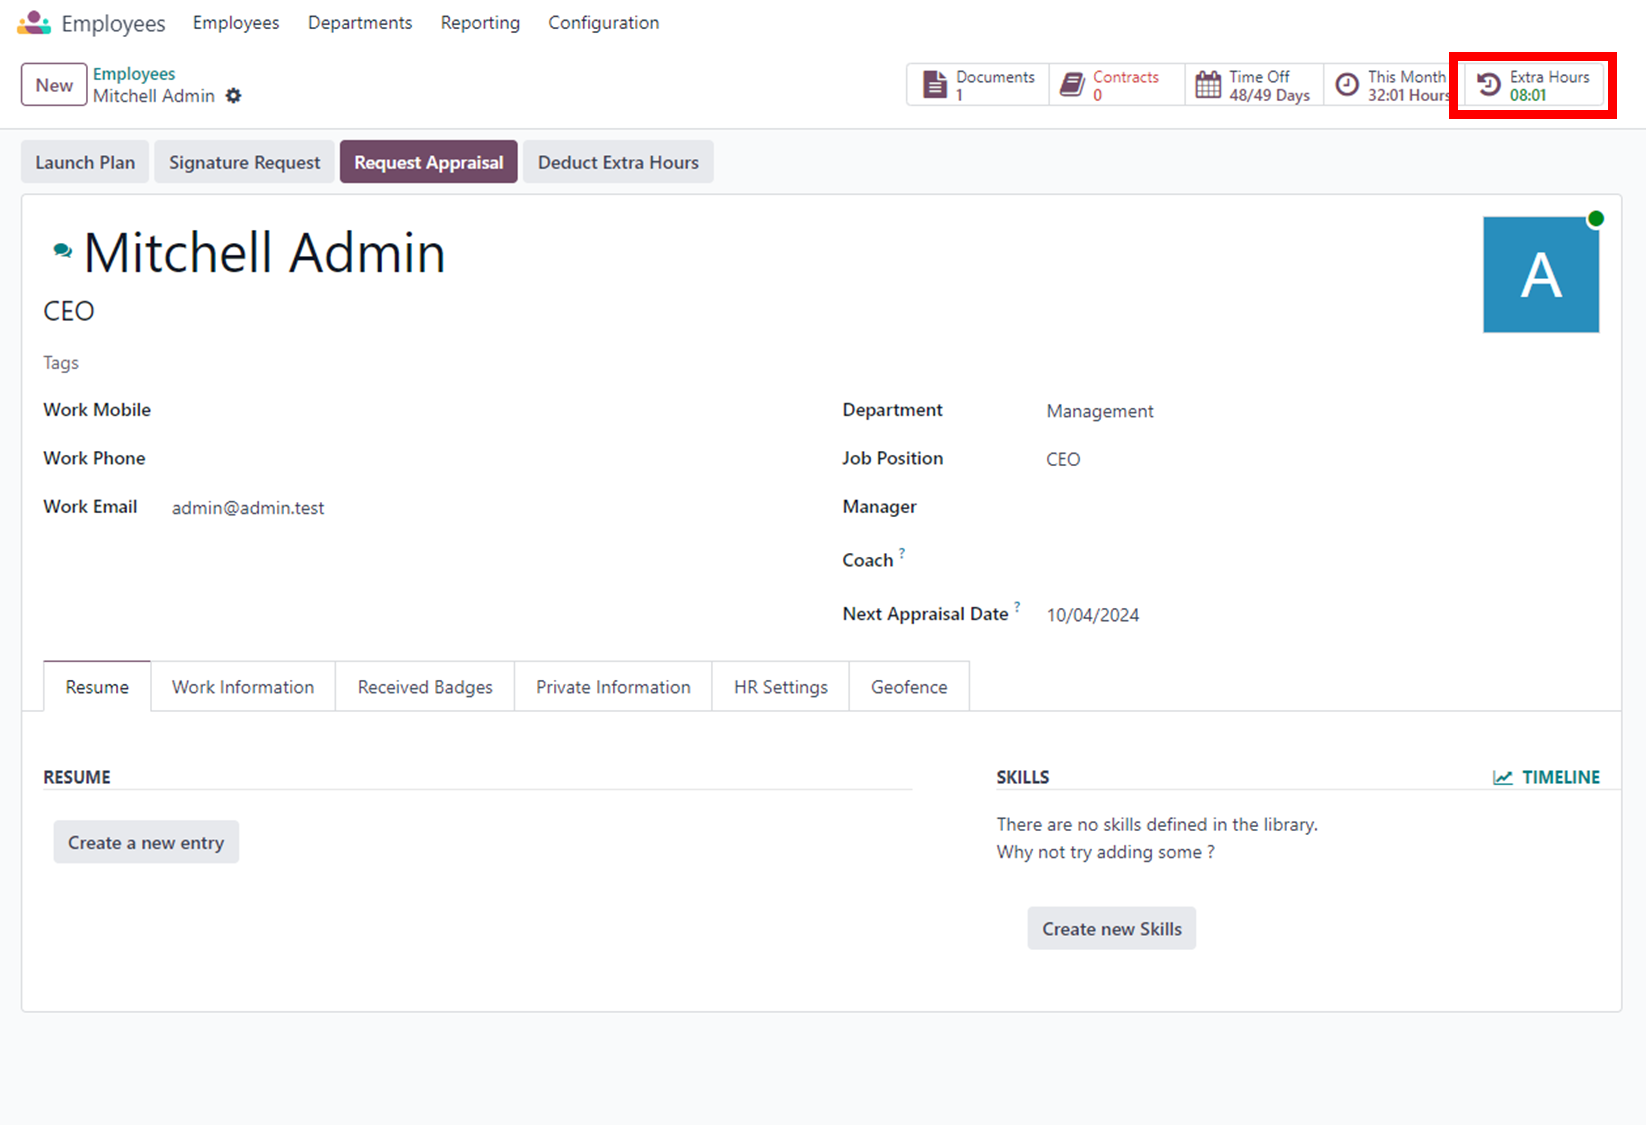
Task: Switch to the Work Information tab
Action: click(x=243, y=687)
